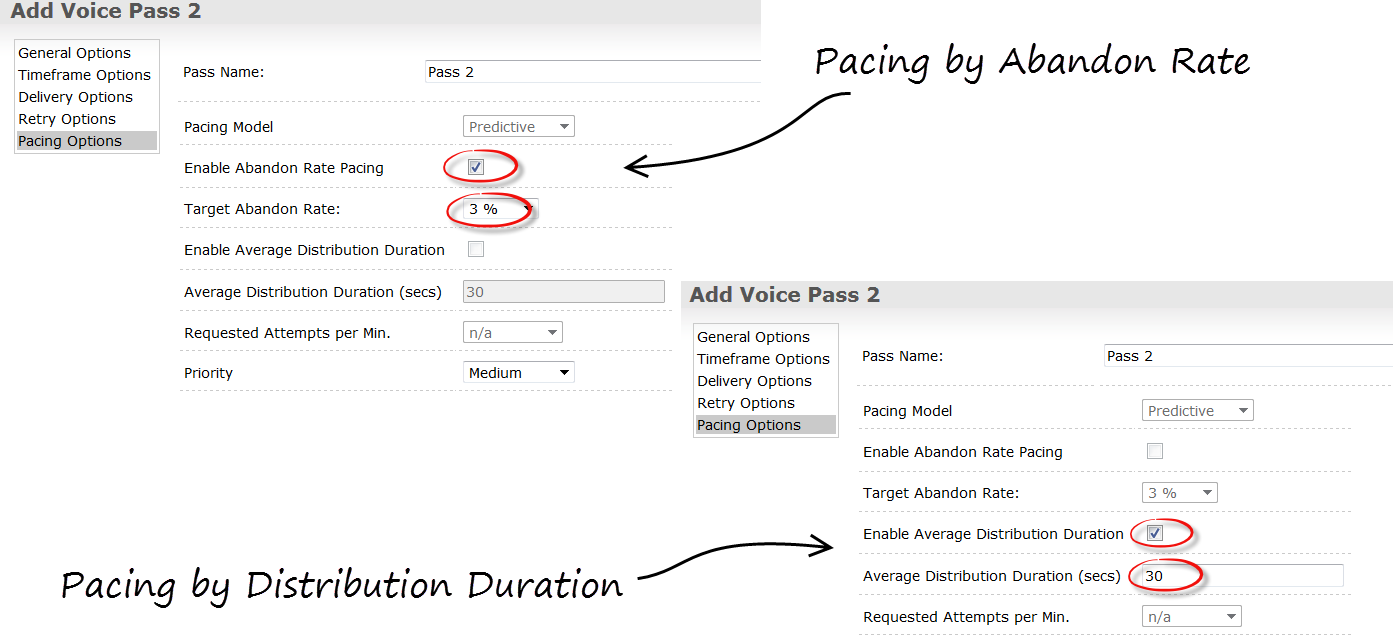Click the 'Priority' label
1393x643 pixels.
(x=208, y=373)
